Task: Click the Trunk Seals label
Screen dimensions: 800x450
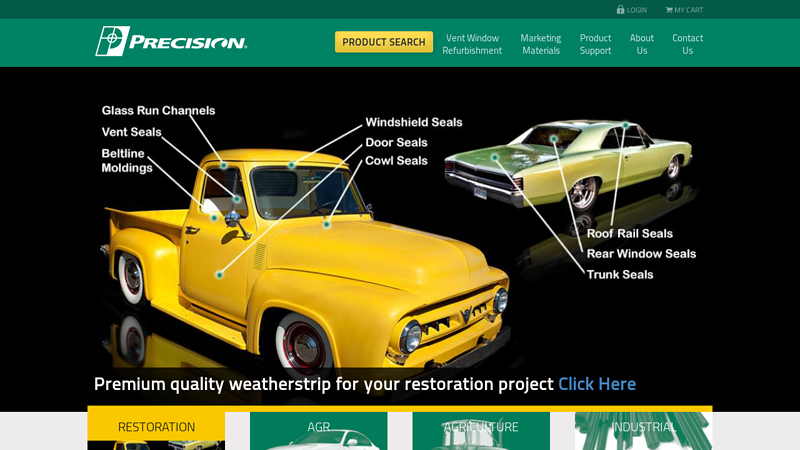Action: coord(620,274)
